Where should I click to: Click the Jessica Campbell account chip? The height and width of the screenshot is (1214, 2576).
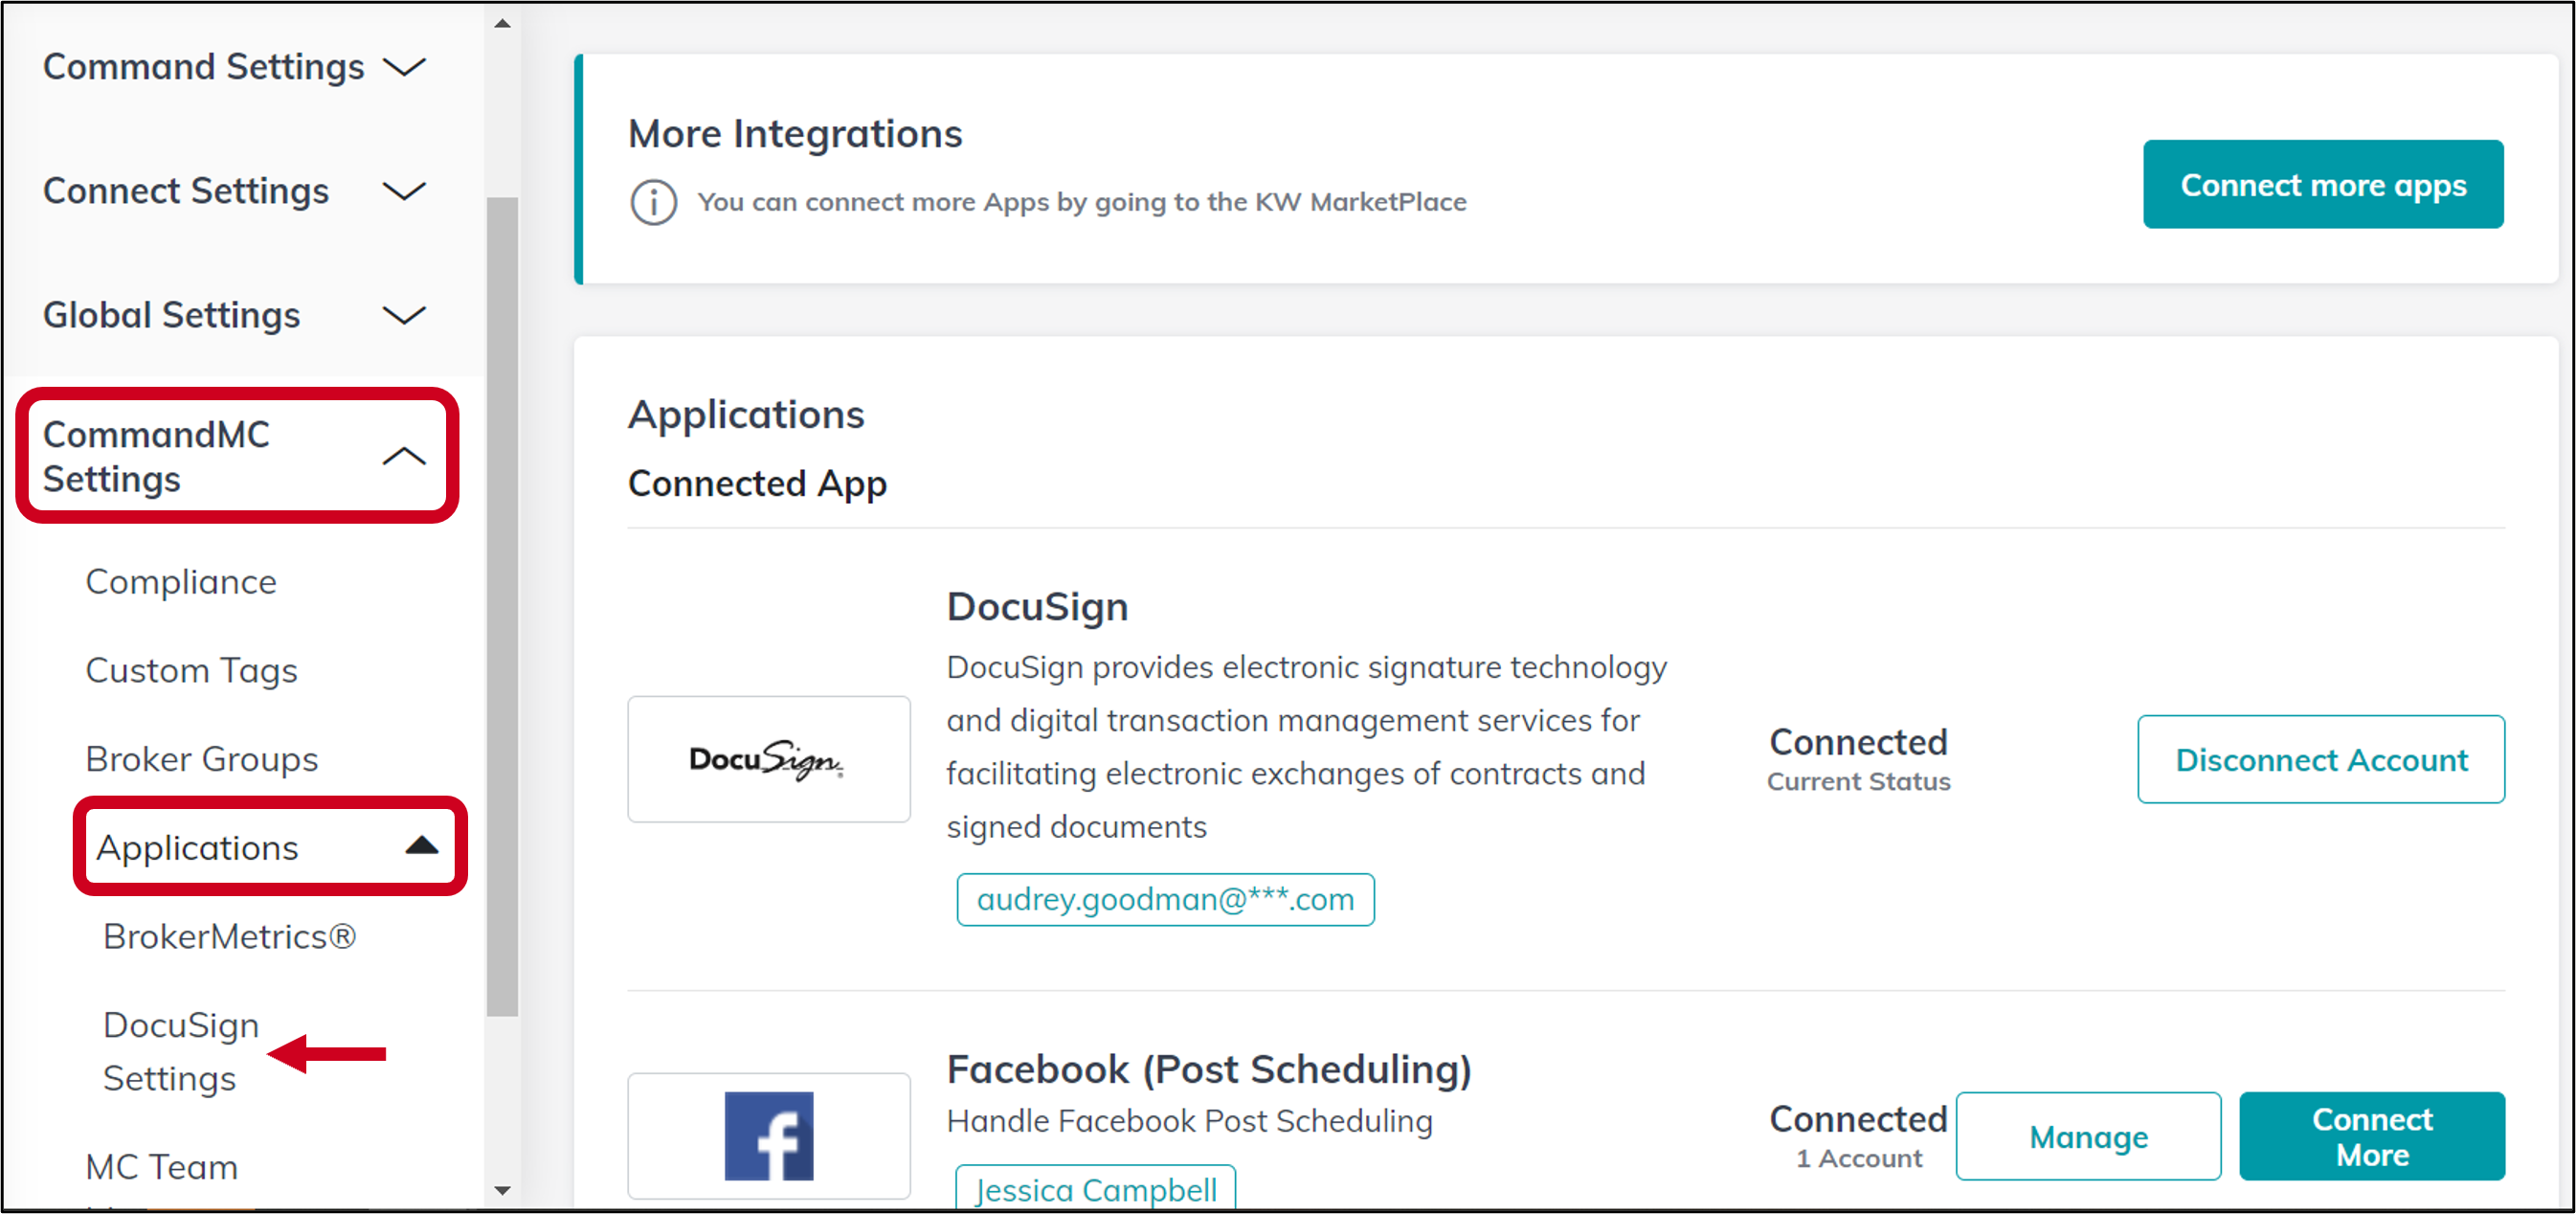pos(1095,1190)
